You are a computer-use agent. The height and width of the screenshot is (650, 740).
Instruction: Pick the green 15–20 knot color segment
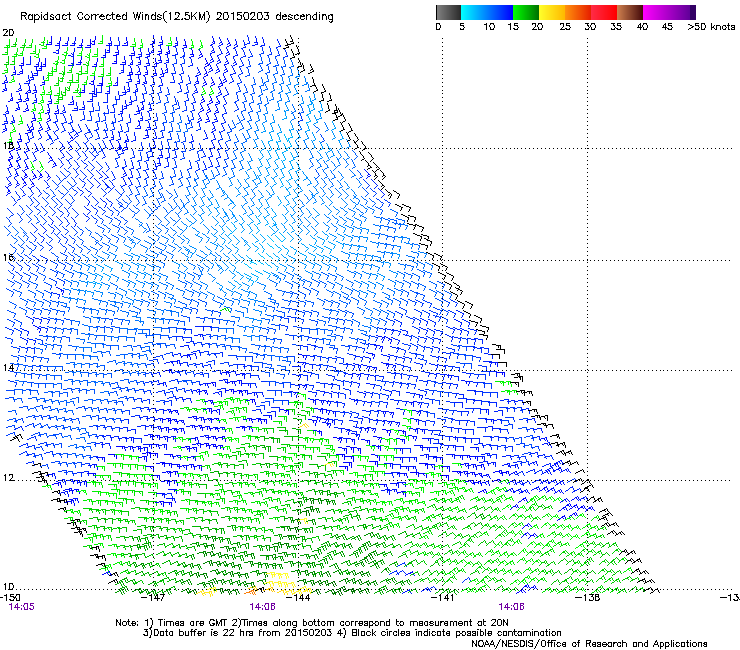click(x=526, y=12)
